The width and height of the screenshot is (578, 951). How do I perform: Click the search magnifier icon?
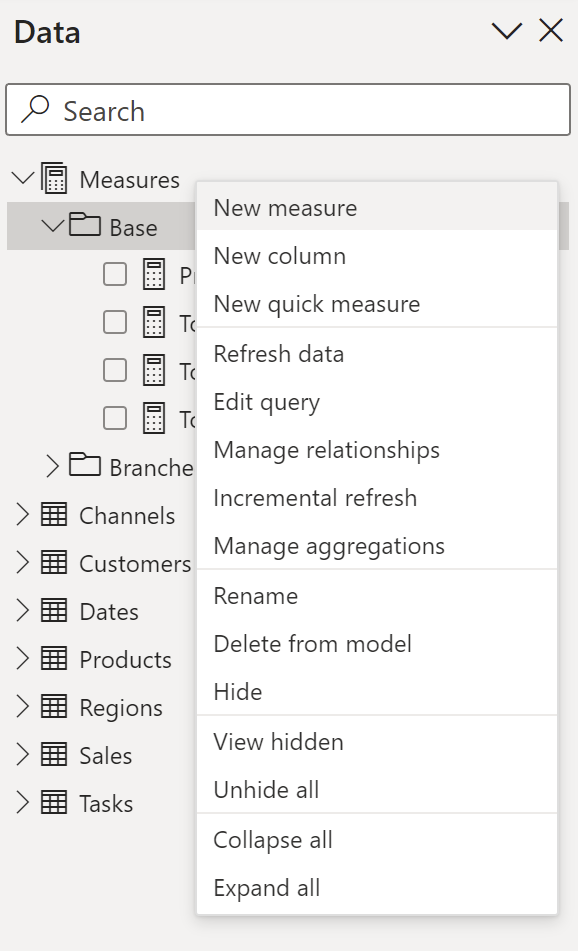pos(35,109)
